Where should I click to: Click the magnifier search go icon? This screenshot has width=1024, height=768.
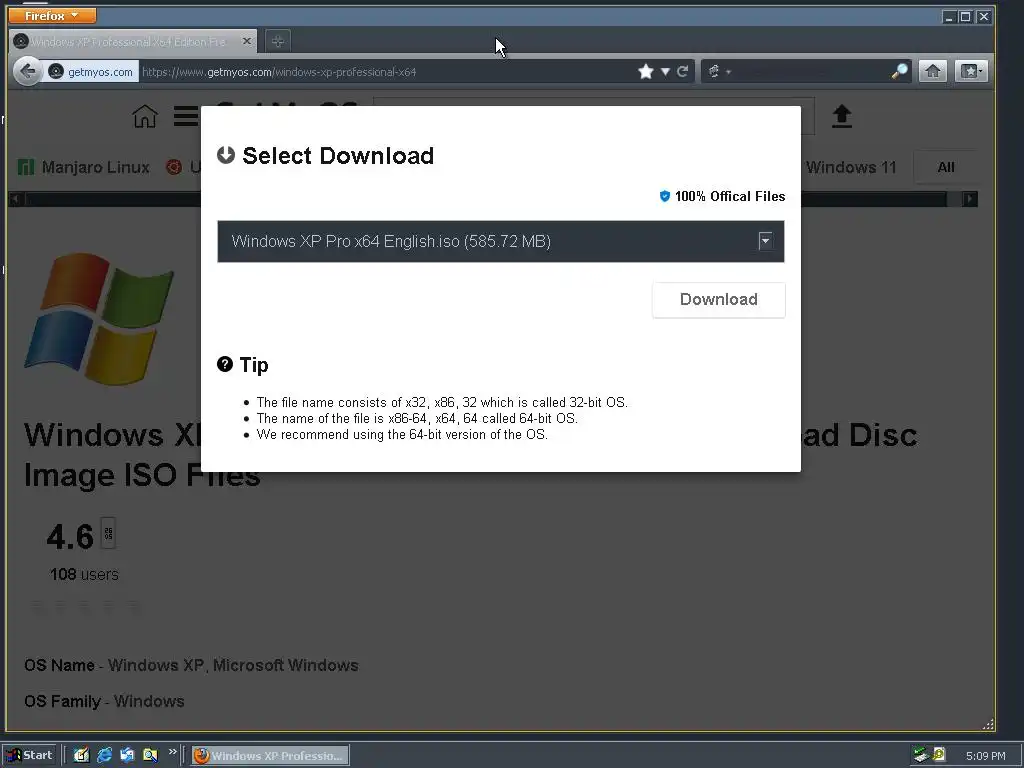pyautogui.click(x=899, y=71)
